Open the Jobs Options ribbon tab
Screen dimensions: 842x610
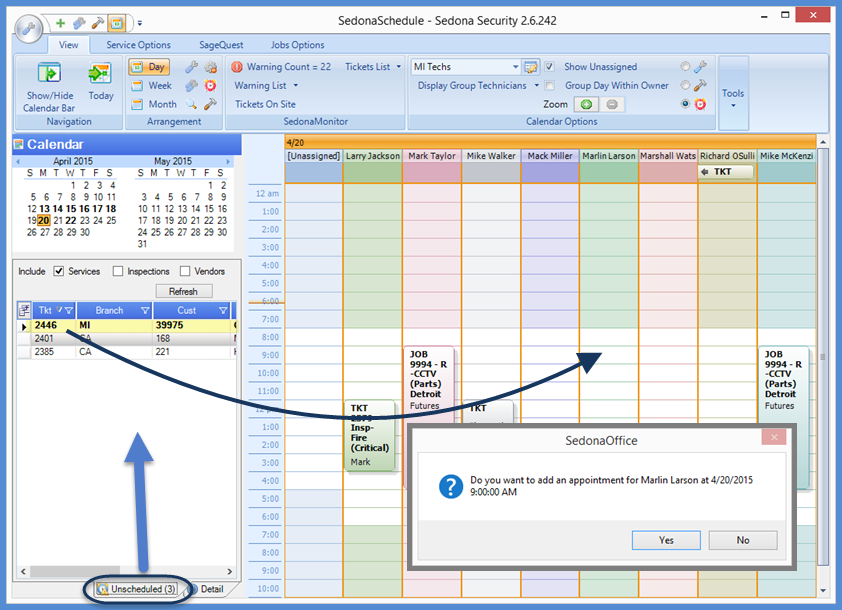(x=297, y=45)
